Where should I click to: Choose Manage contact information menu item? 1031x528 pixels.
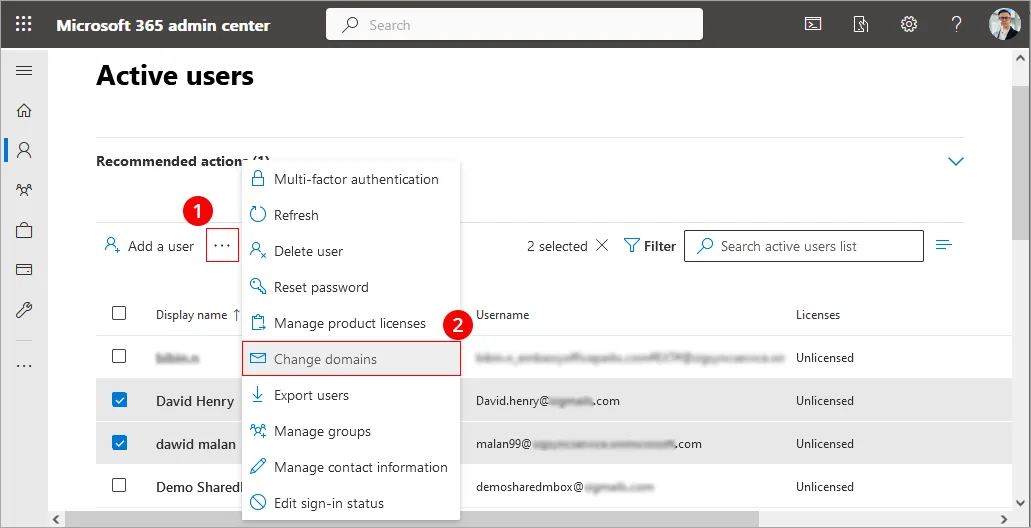[351, 468]
